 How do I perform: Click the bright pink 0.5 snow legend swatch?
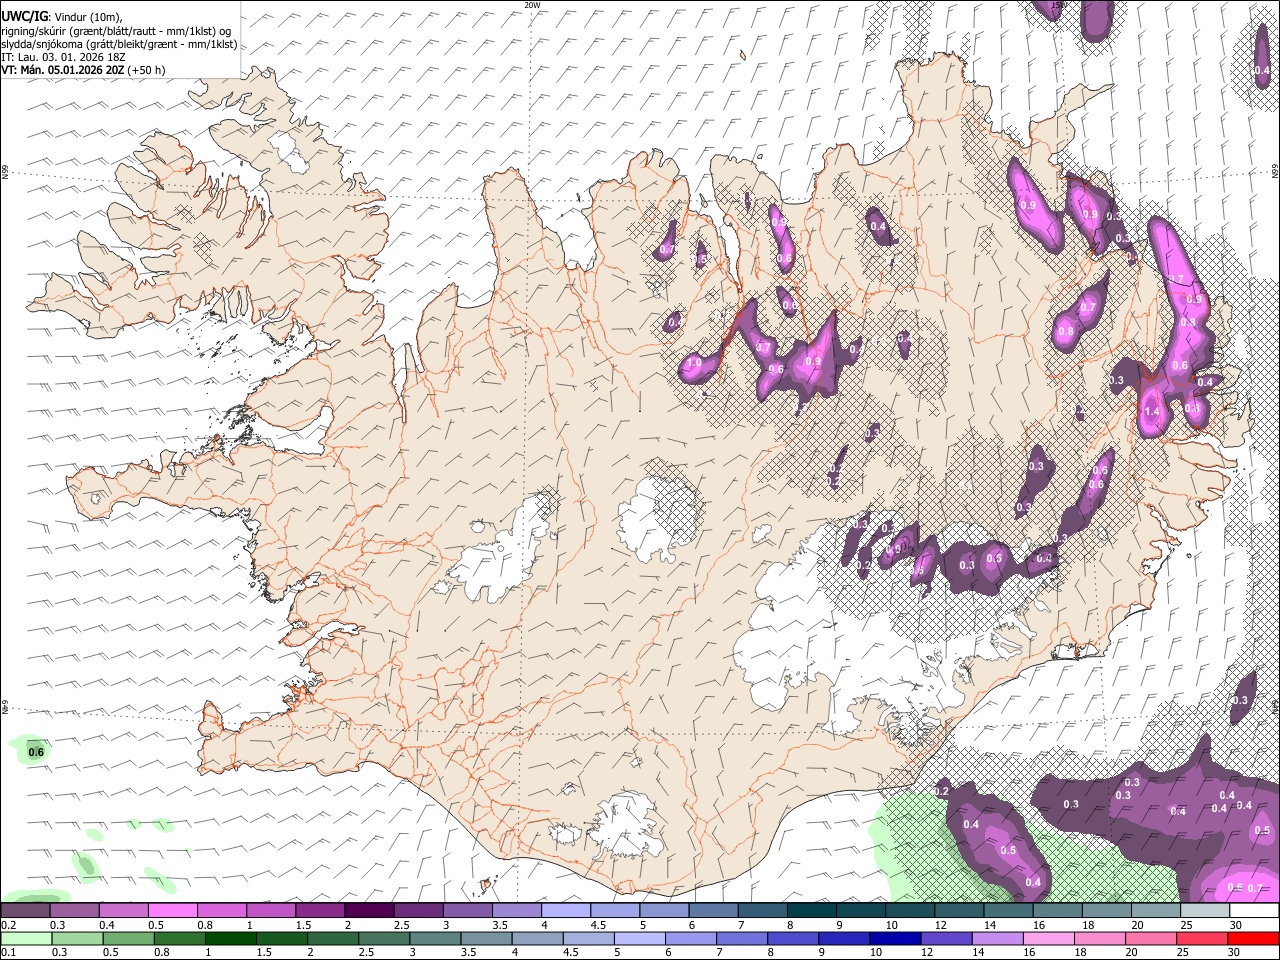[172, 911]
